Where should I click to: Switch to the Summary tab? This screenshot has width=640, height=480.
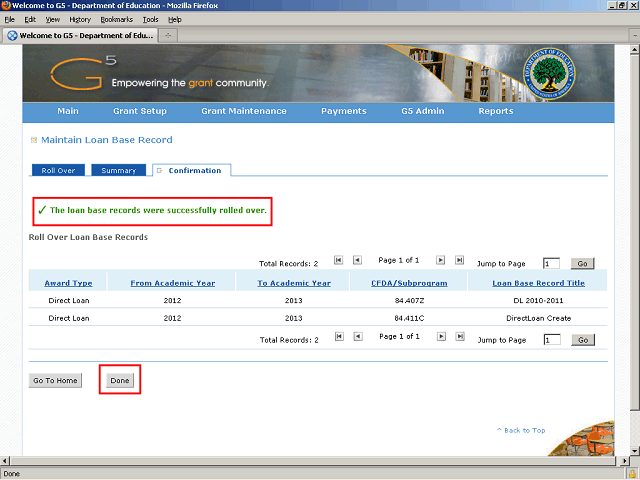pyautogui.click(x=118, y=170)
